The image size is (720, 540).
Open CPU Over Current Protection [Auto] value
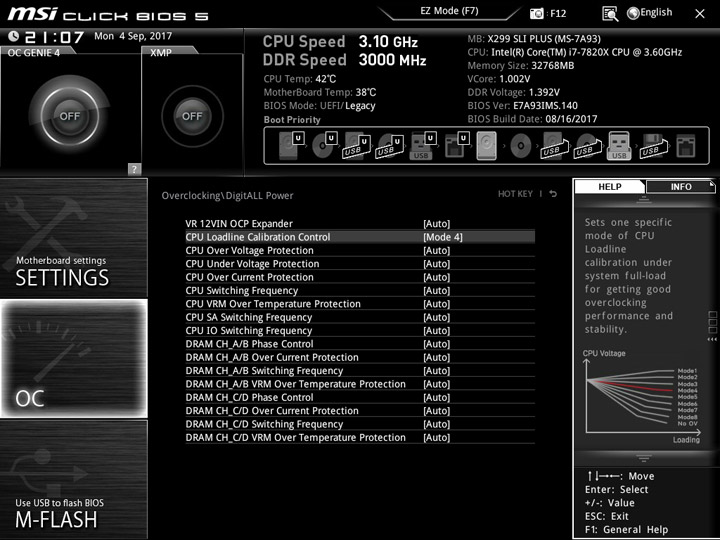437,277
